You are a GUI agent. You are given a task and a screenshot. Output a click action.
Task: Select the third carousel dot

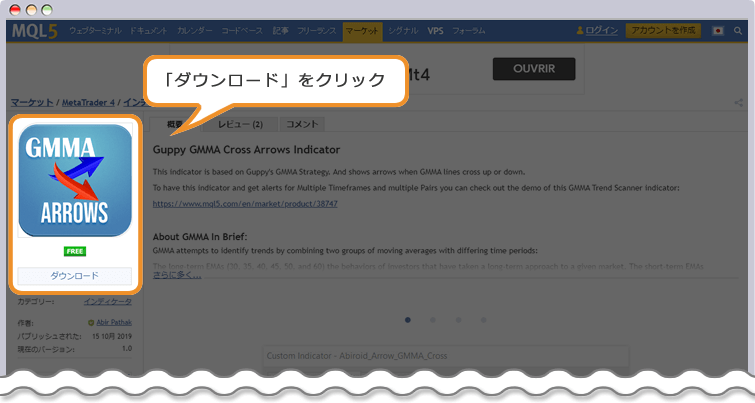pos(458,320)
